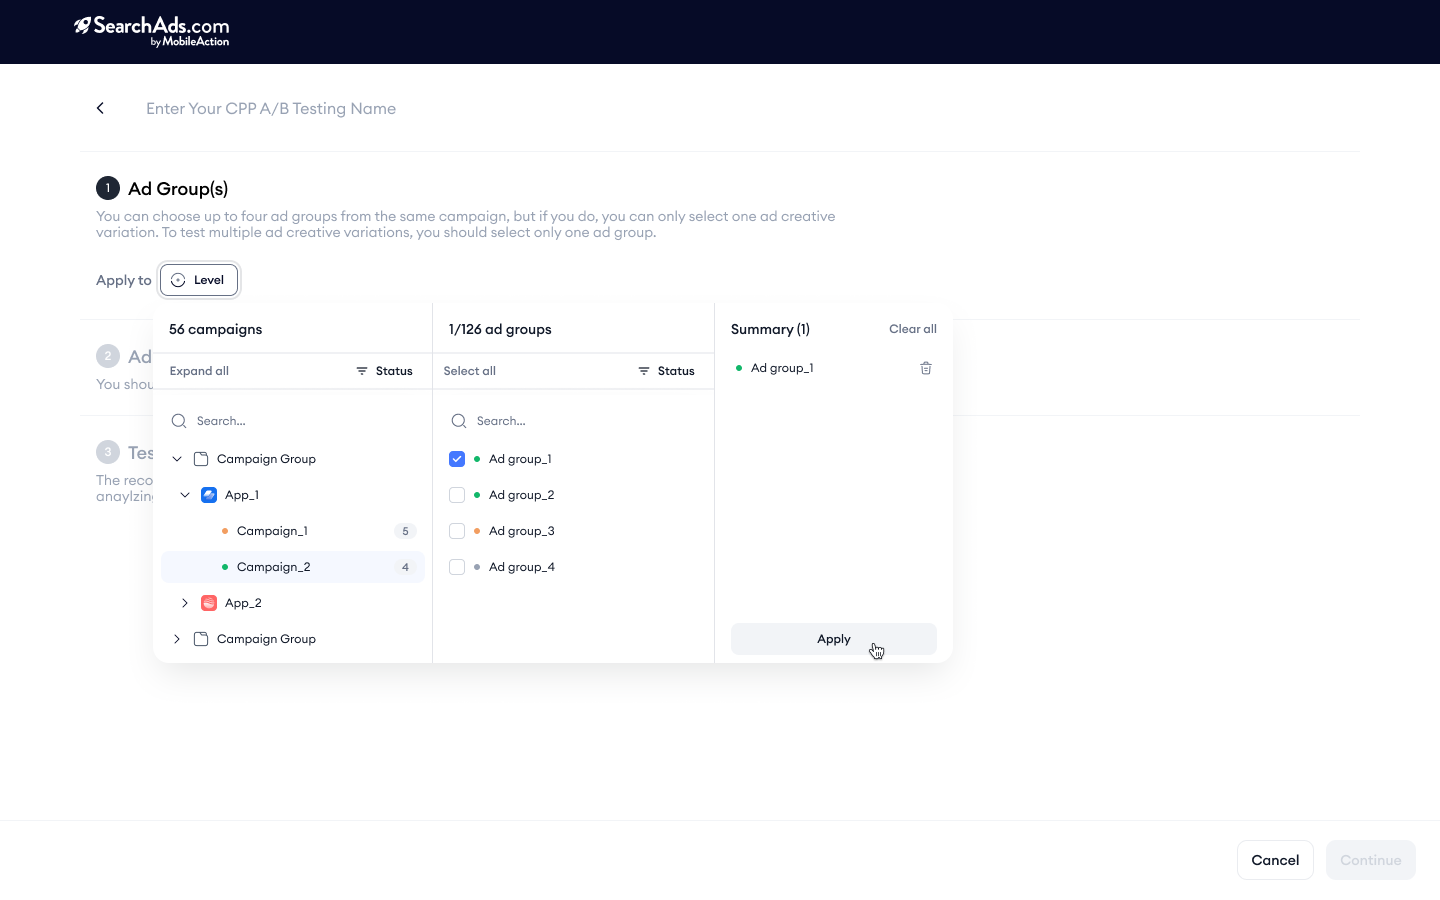Click Expand all in campaigns column
Screen dimensions: 1440x900
tap(198, 370)
